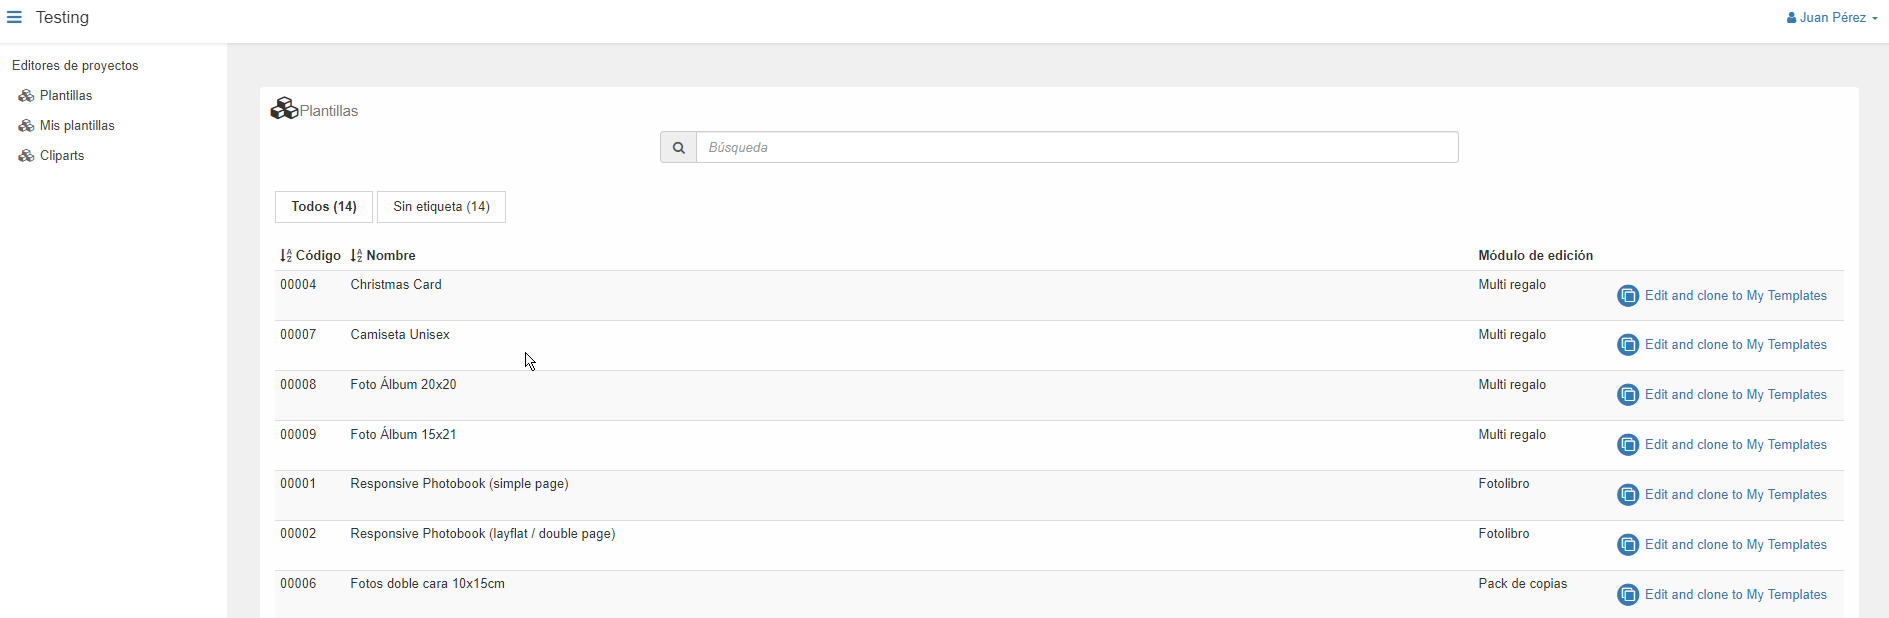Open the hamburger menu icon
Screen dimensions: 1889x618
tap(14, 17)
